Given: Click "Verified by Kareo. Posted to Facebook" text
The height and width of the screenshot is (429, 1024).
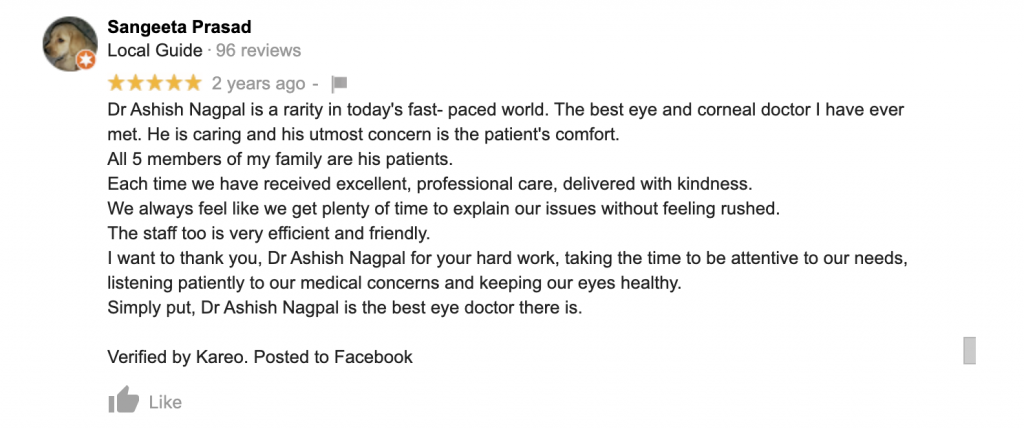Looking at the screenshot, I should point(259,357).
